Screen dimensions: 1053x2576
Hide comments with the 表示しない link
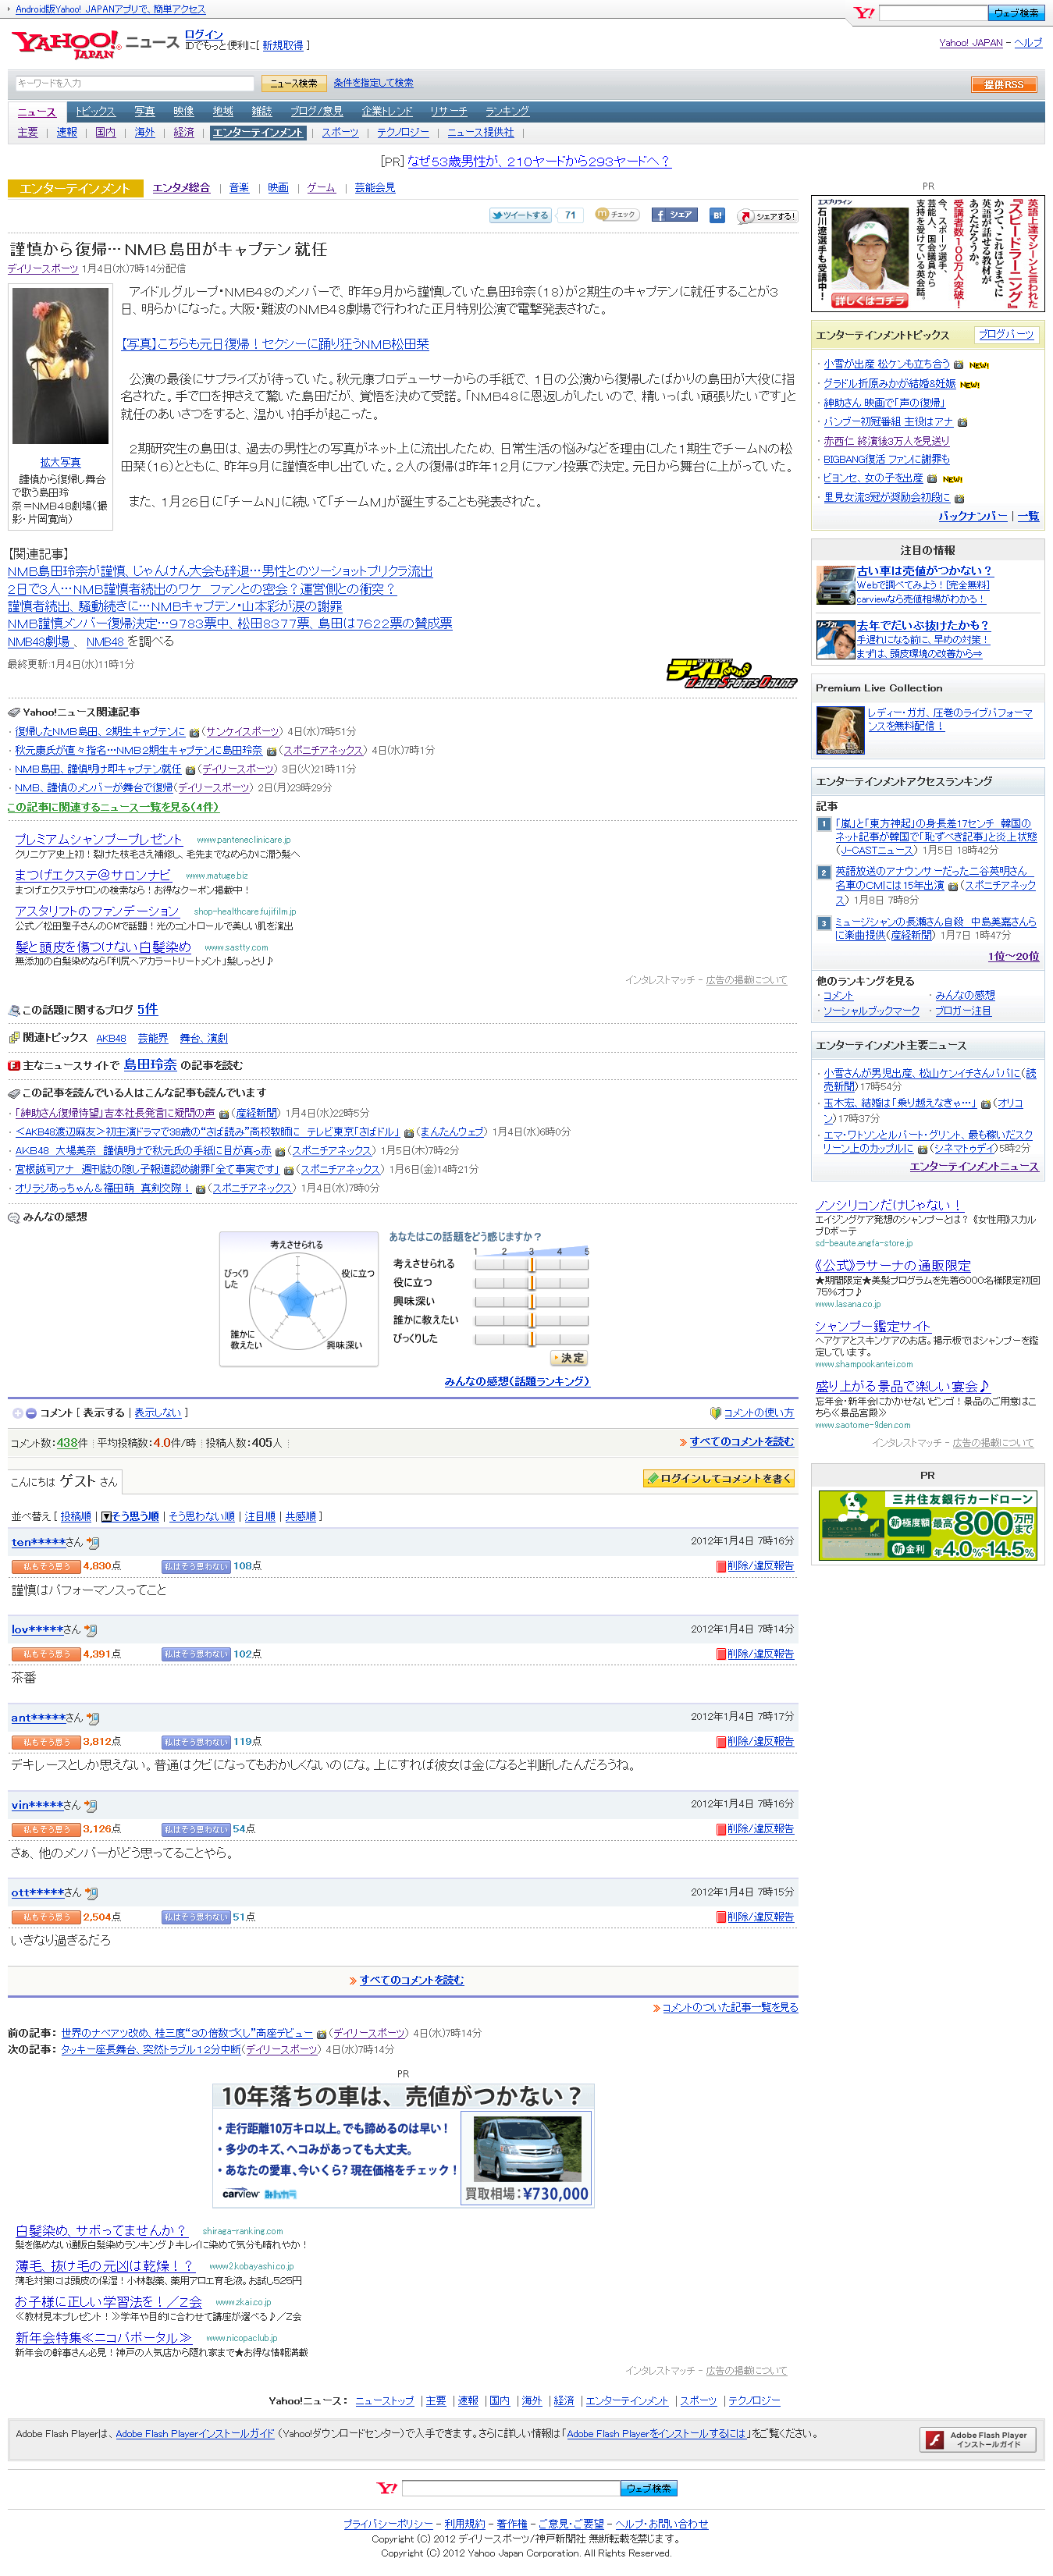click(x=158, y=1413)
